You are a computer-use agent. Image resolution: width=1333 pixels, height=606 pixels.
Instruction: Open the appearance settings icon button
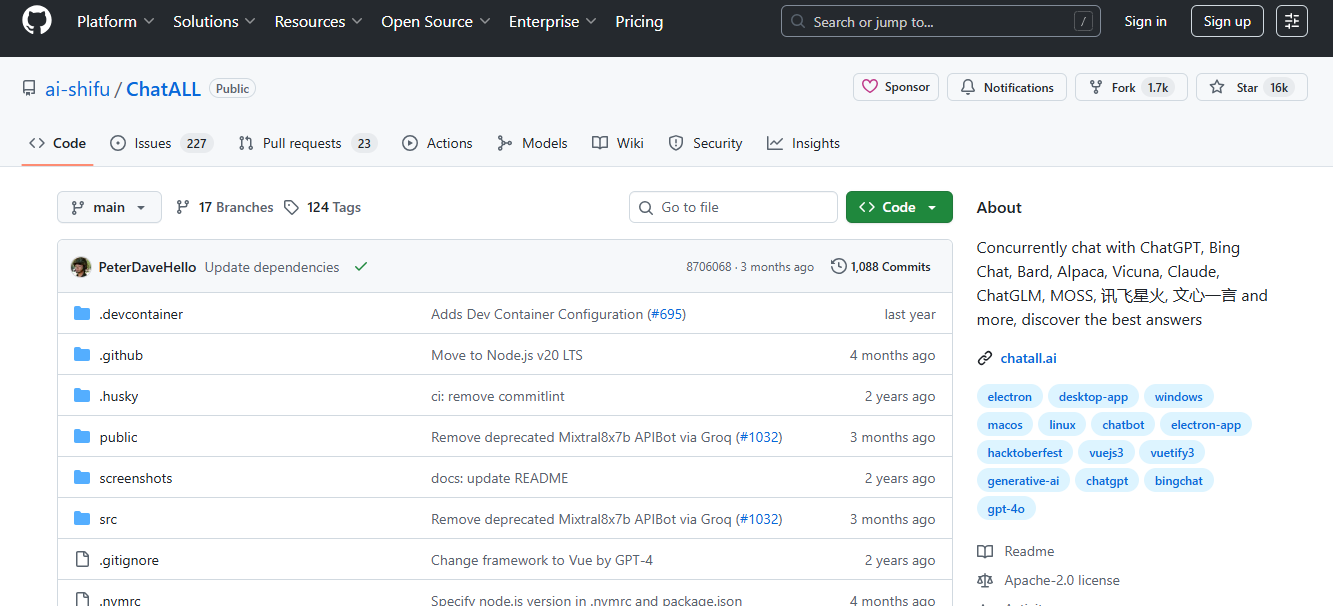pos(1292,21)
